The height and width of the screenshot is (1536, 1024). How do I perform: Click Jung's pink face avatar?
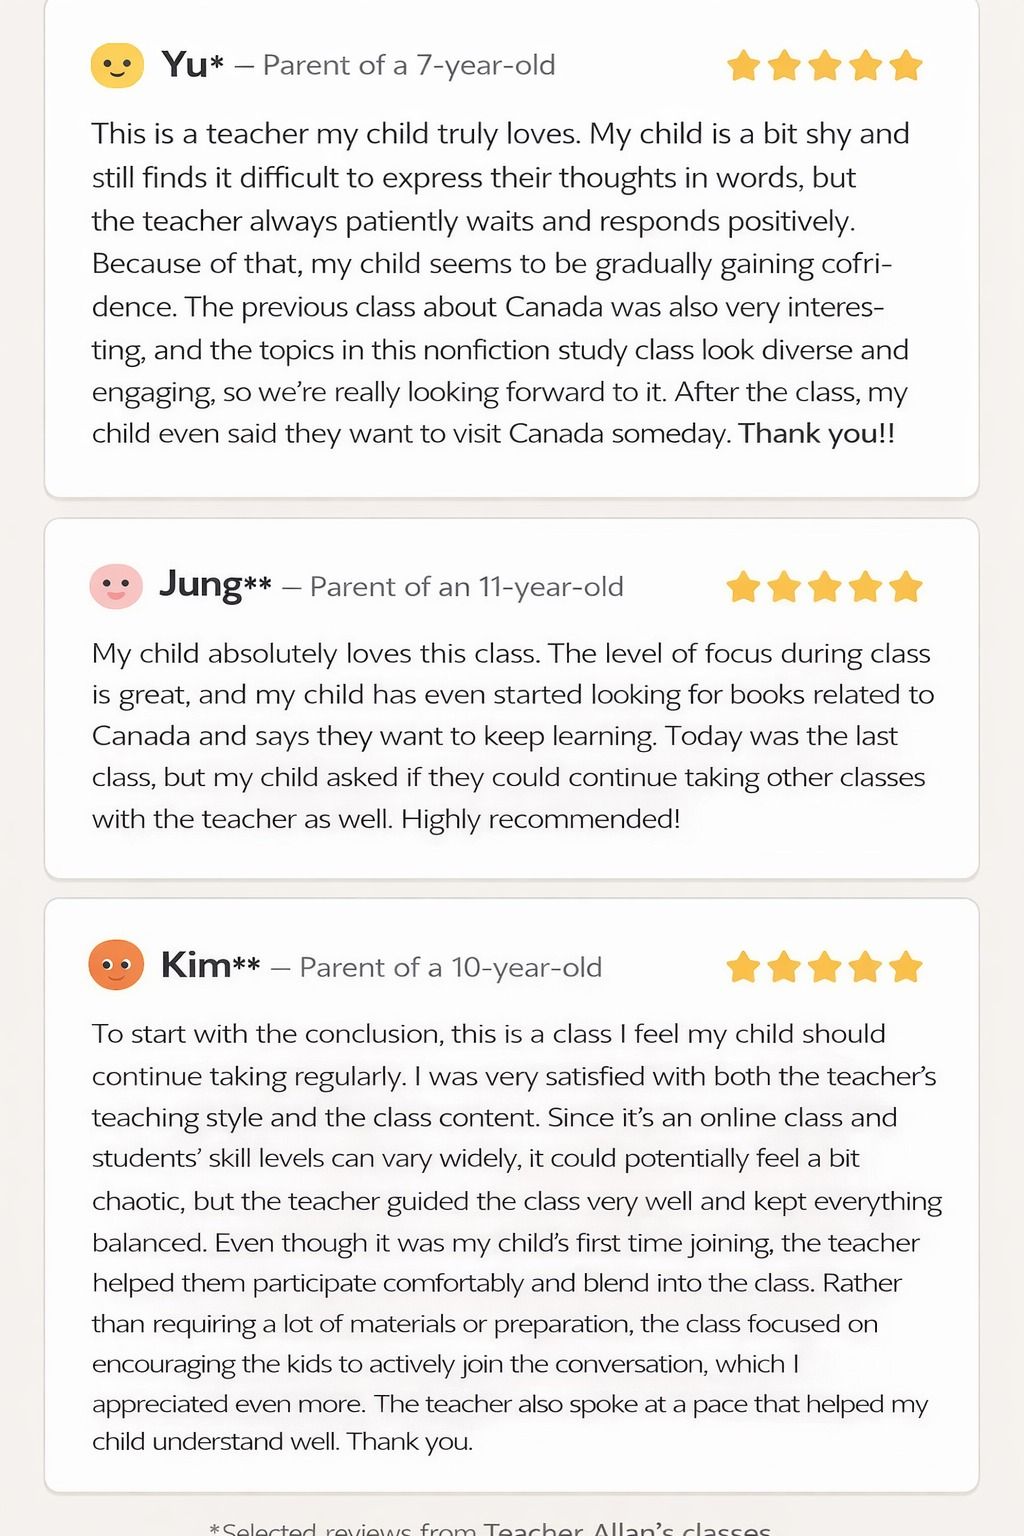pos(116,586)
